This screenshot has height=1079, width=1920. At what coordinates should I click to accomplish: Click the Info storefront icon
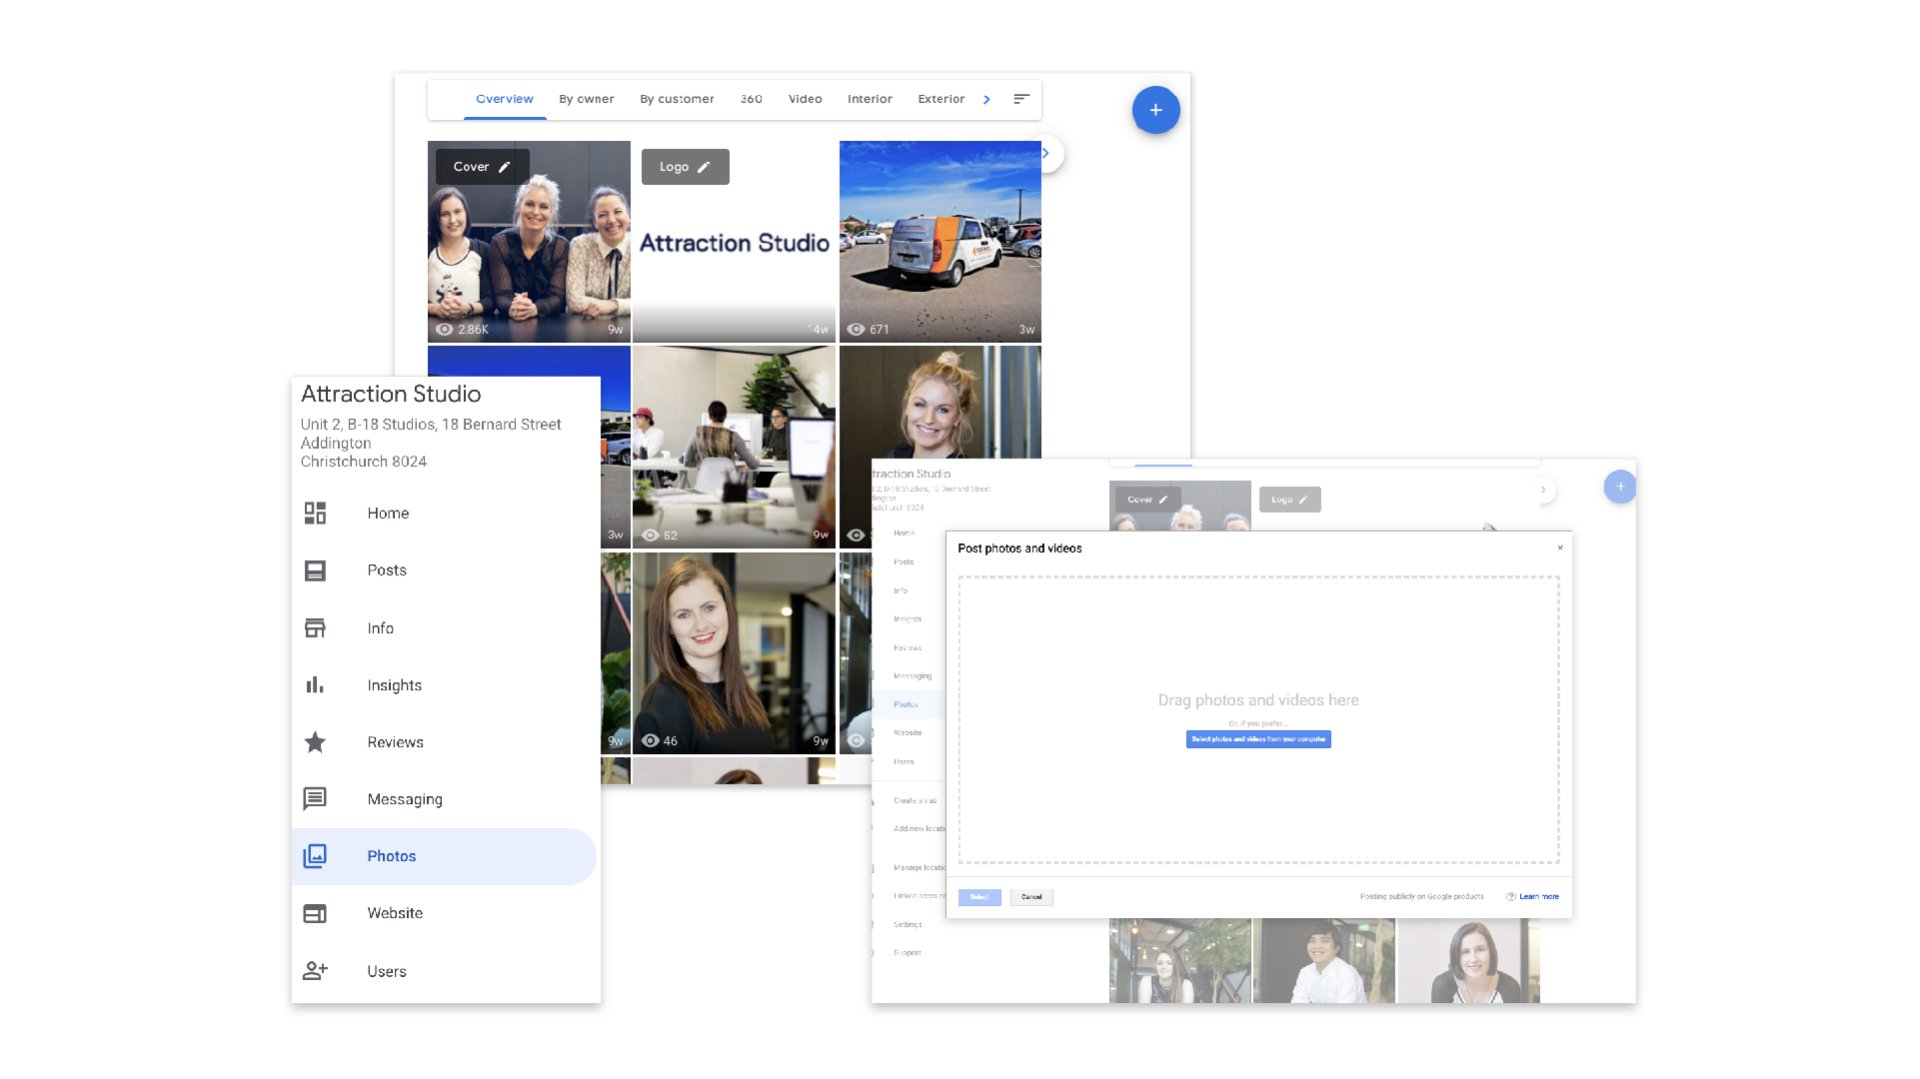(x=315, y=628)
